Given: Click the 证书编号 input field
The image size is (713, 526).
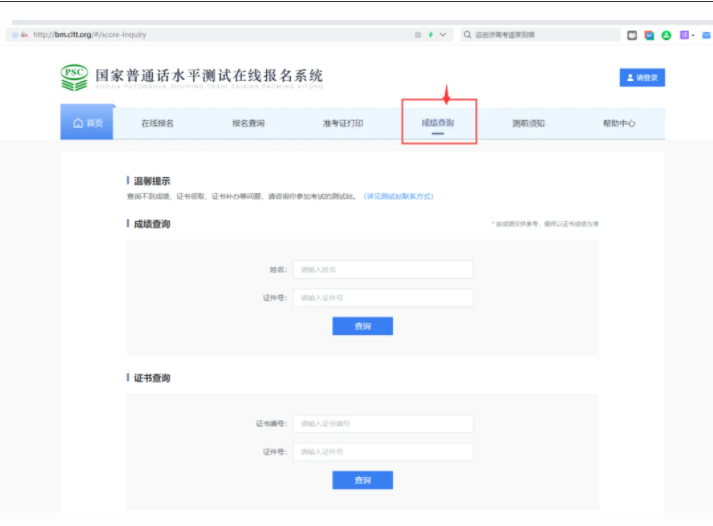Looking at the screenshot, I should pos(382,423).
